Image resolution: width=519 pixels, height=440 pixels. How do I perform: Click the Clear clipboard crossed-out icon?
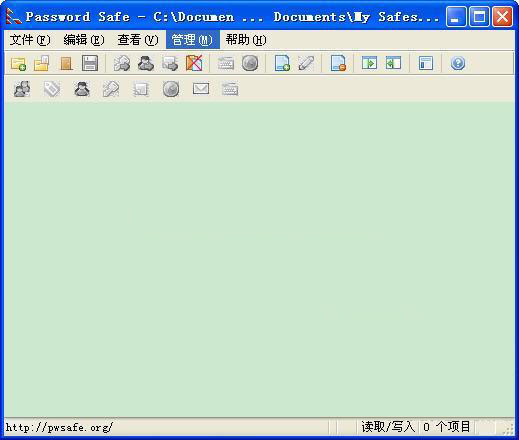click(x=194, y=63)
